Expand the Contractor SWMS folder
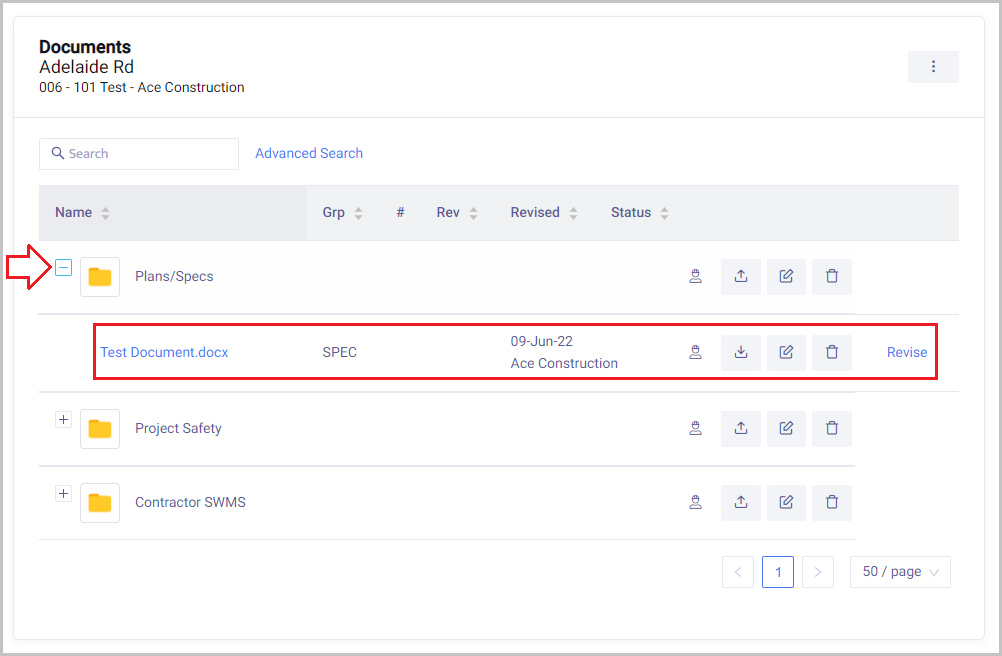The height and width of the screenshot is (656, 1002). (63, 494)
